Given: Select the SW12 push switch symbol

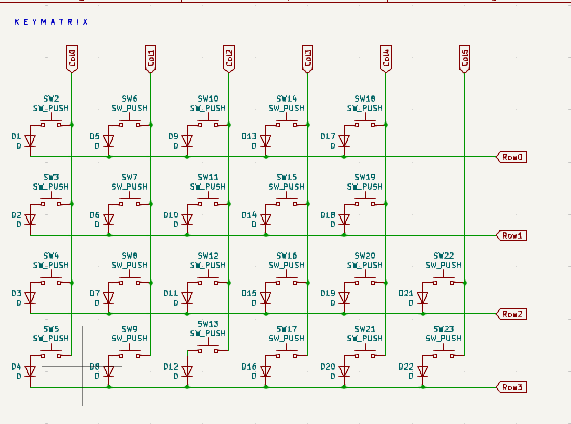Looking at the screenshot, I should click(208, 278).
